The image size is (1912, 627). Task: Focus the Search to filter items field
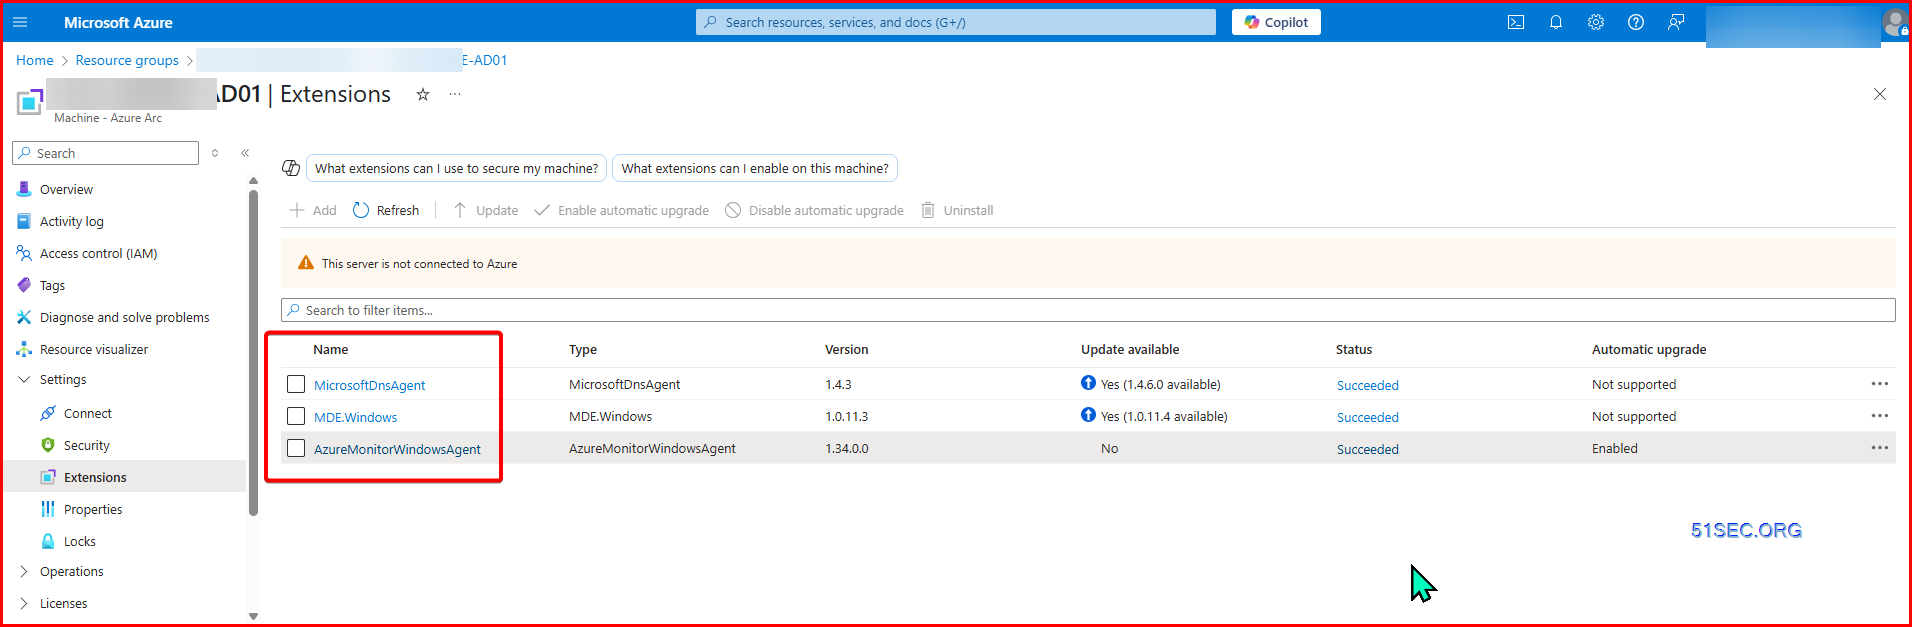point(1088,310)
